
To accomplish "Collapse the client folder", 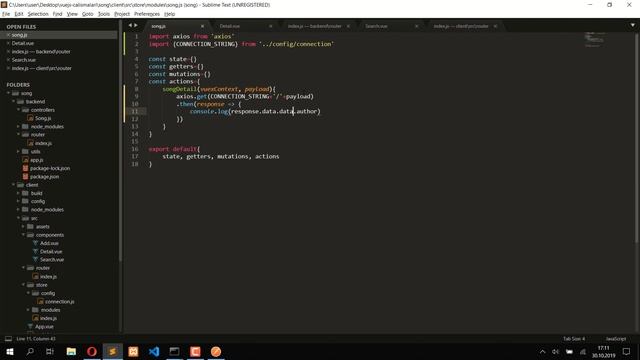I will click(13, 185).
